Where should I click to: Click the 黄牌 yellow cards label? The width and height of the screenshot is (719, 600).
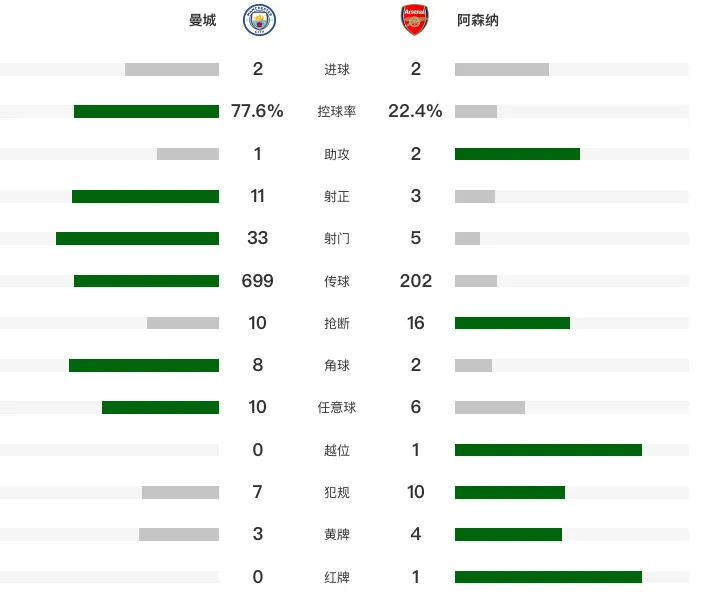[x=337, y=534]
